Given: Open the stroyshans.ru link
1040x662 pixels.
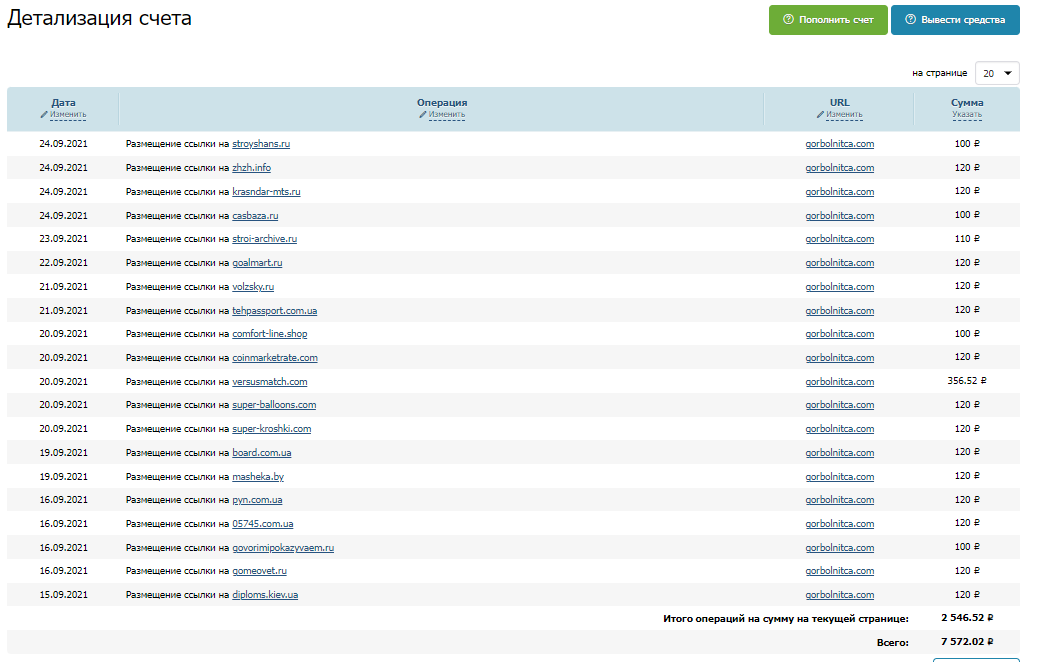Looking at the screenshot, I should click(261, 144).
